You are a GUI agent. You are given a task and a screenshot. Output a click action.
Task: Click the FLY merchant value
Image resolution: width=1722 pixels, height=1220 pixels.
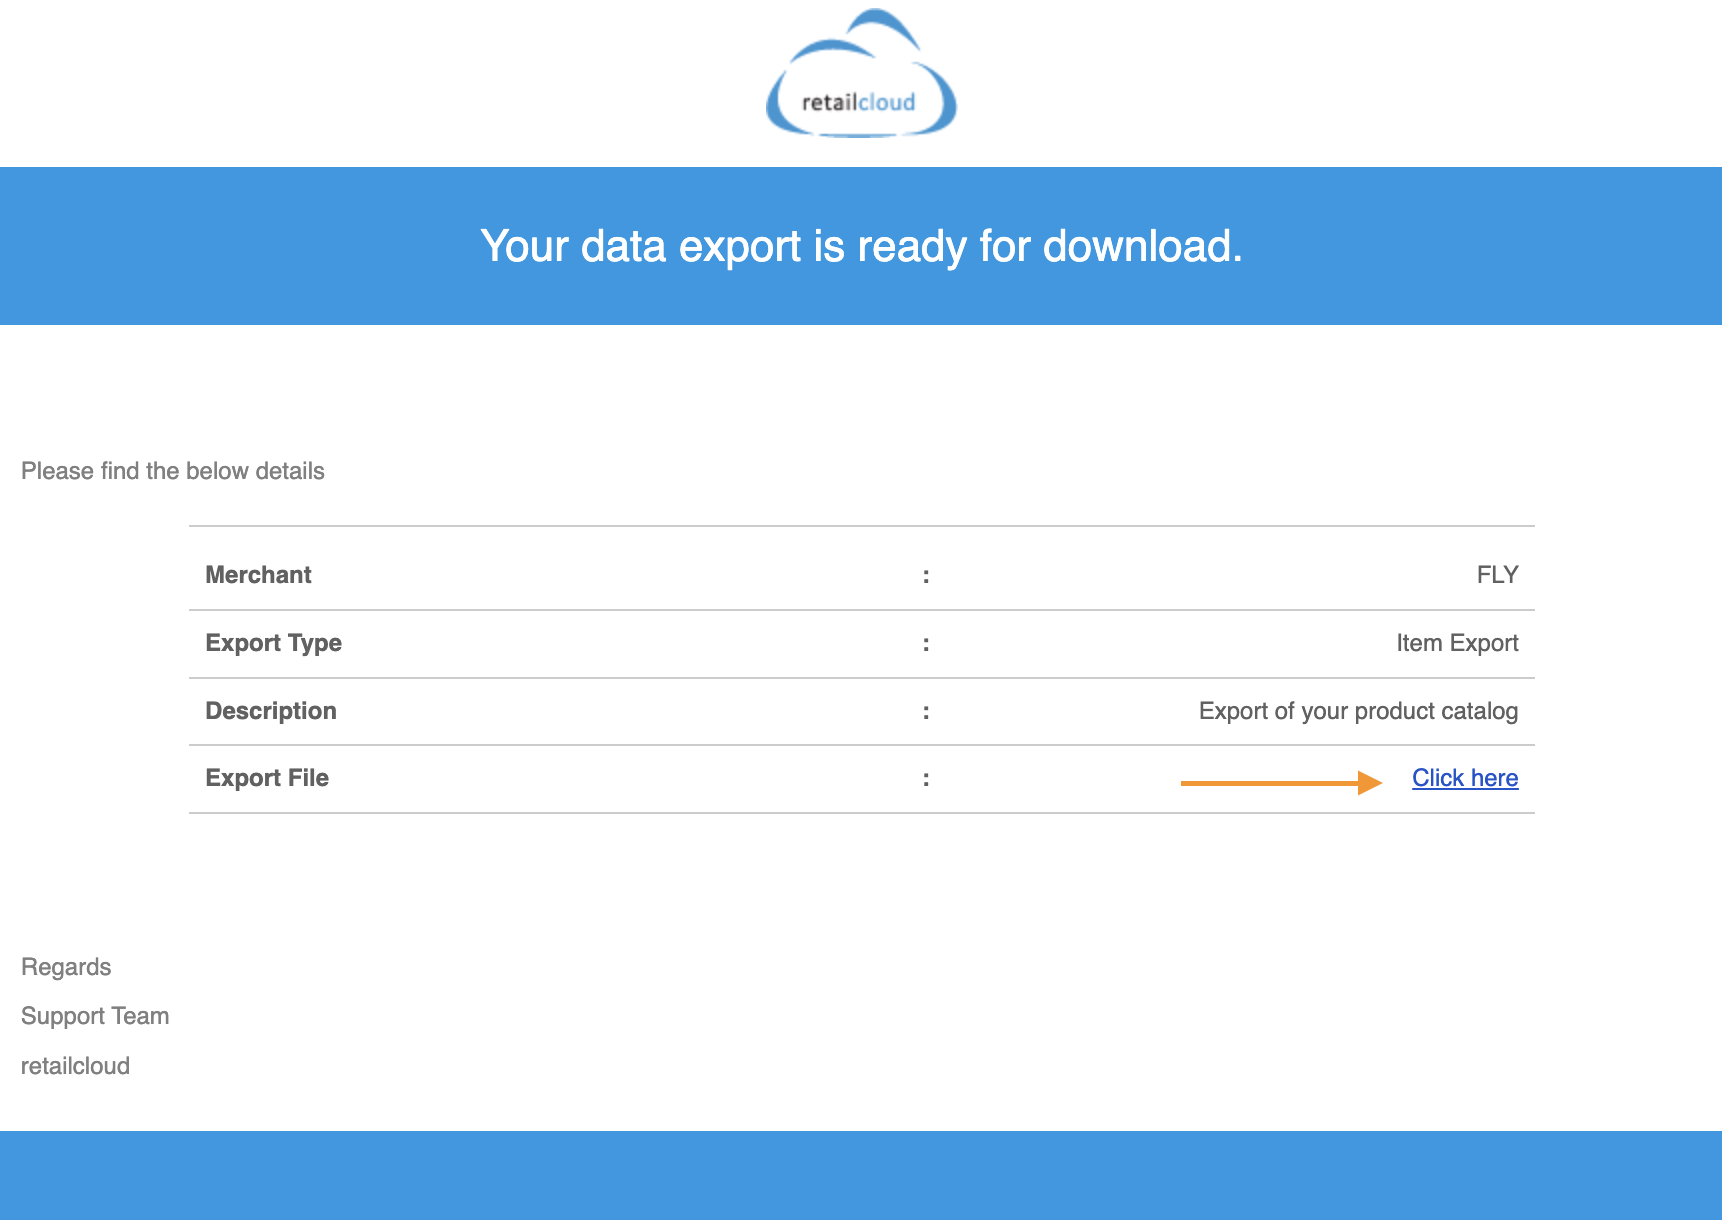point(1497,575)
